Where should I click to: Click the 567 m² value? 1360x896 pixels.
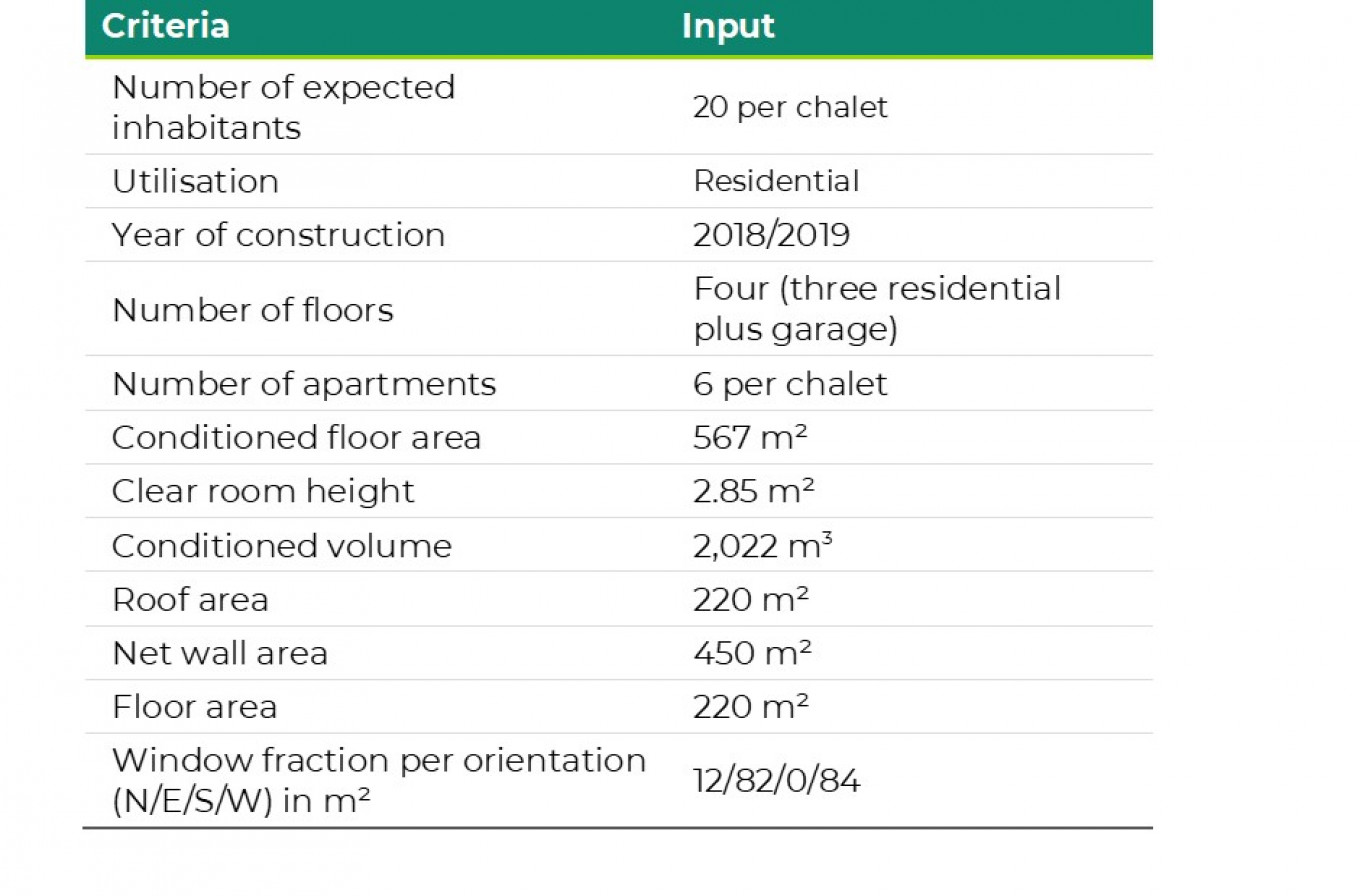tap(751, 438)
